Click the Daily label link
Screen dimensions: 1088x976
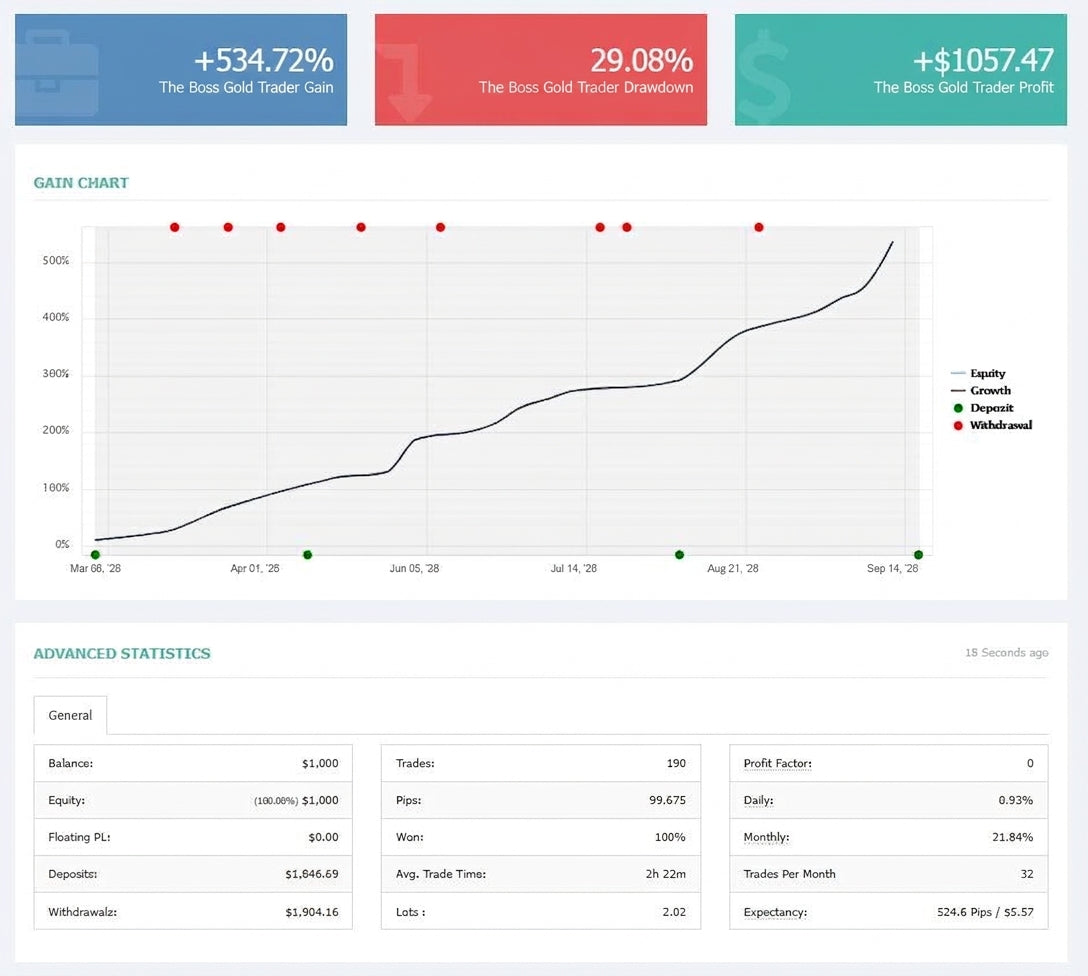(758, 800)
